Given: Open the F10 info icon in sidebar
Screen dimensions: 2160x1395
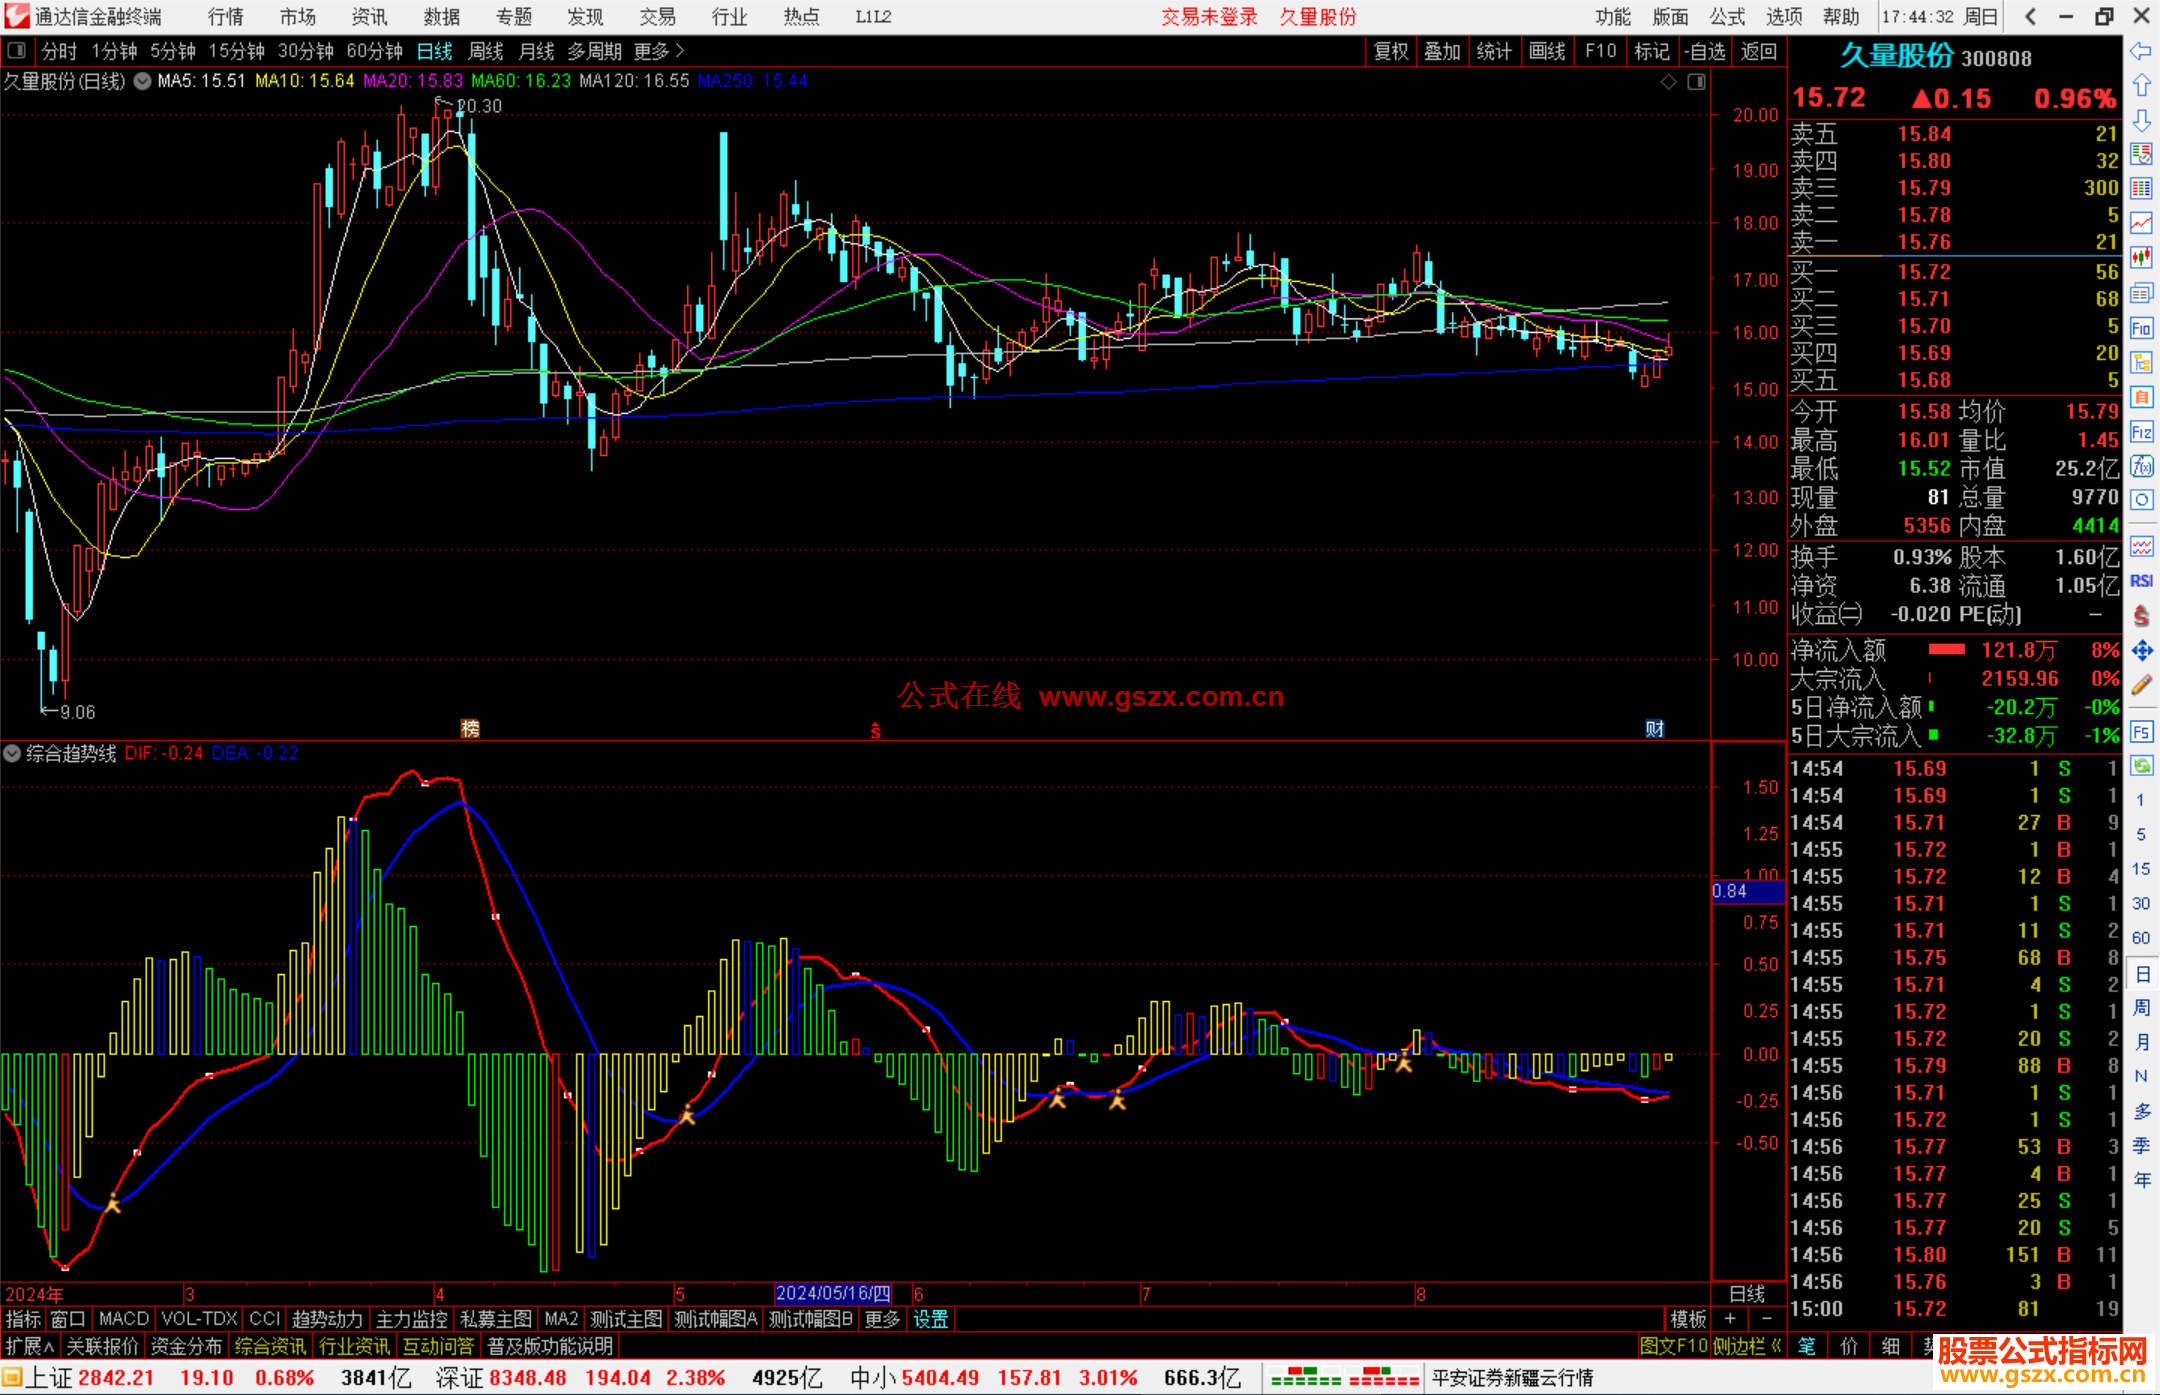Looking at the screenshot, I should 2141,328.
